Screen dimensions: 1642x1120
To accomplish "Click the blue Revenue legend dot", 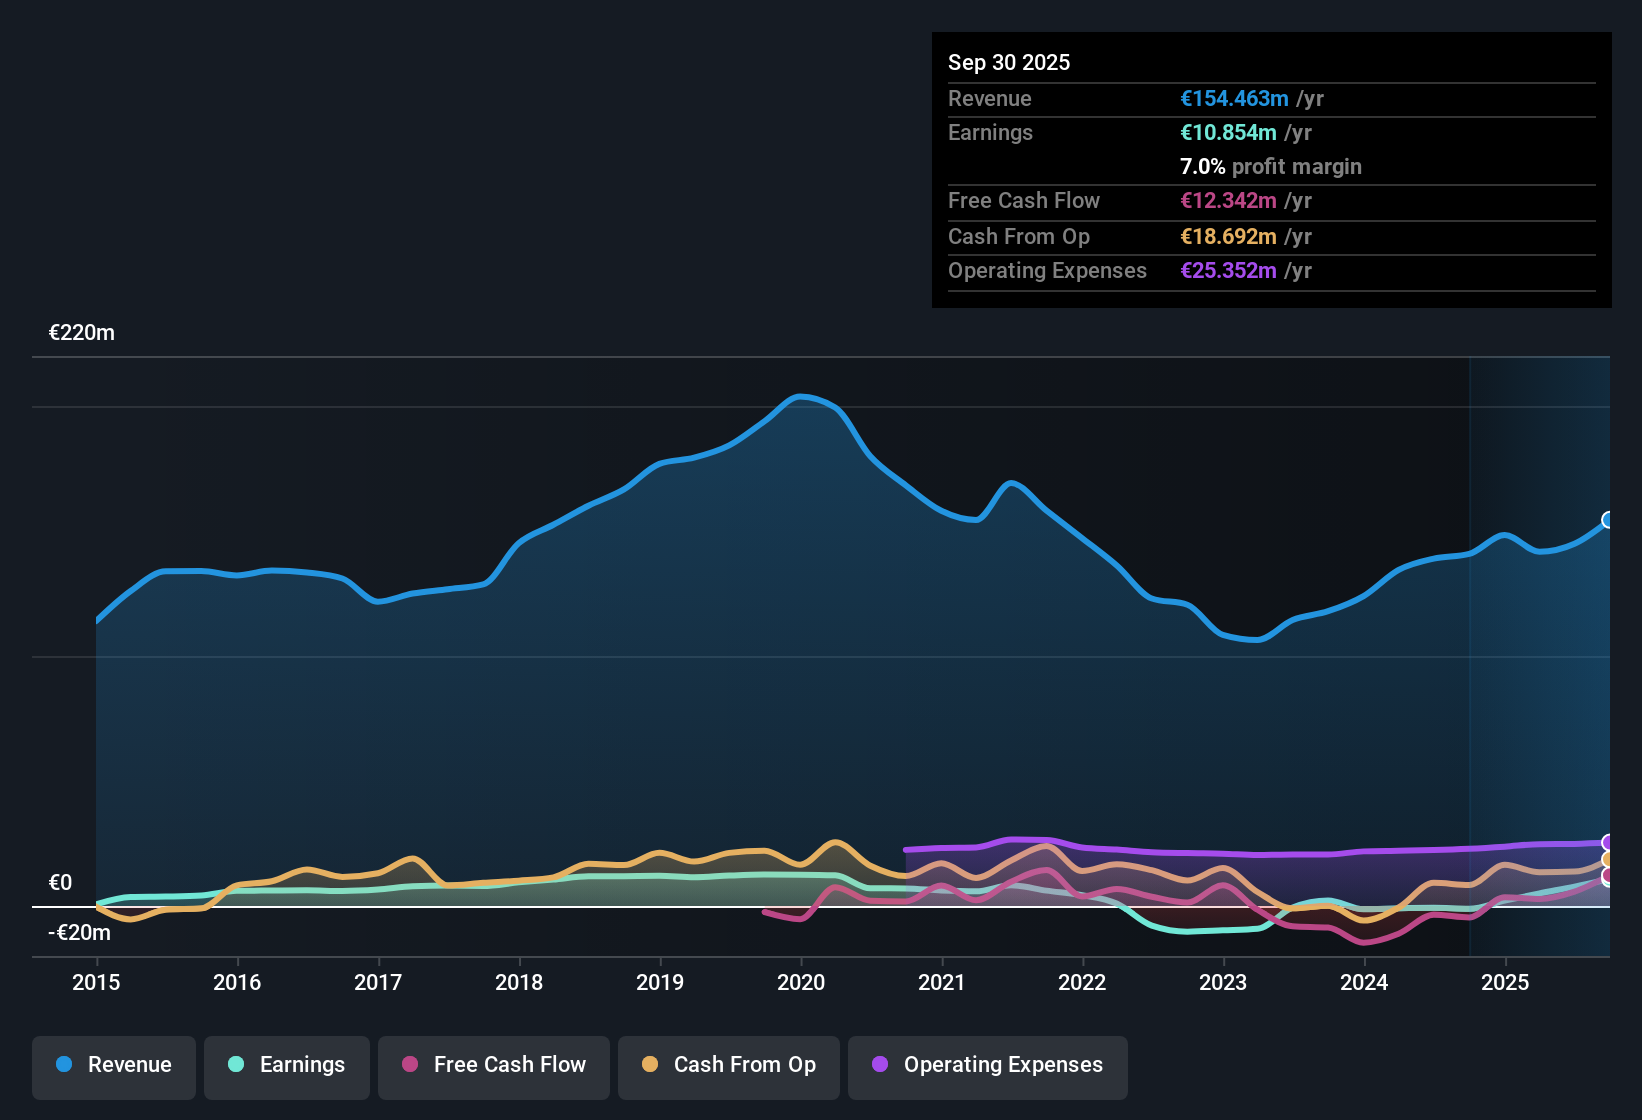I will coord(63,1065).
